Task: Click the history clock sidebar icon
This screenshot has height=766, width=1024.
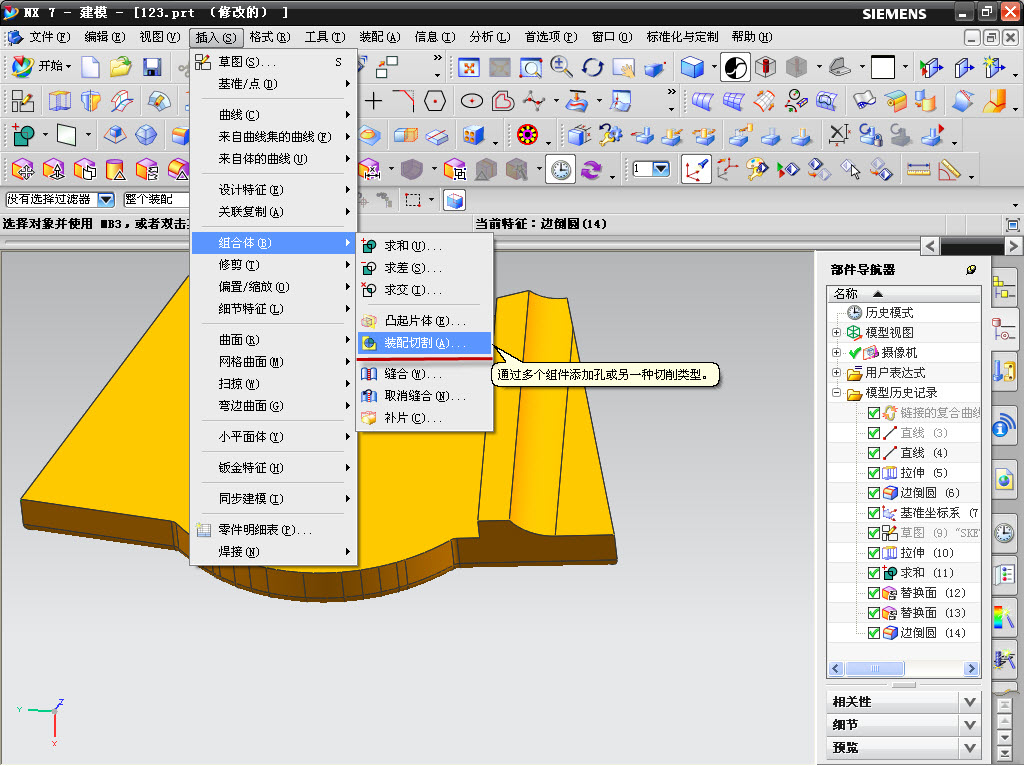Action: 1004,533
